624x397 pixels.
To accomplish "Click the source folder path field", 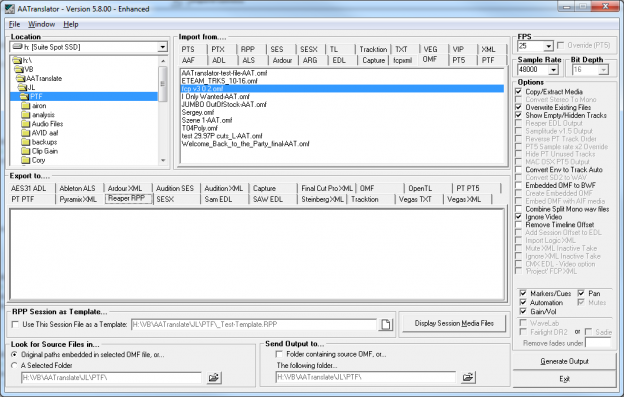I will tap(111, 378).
